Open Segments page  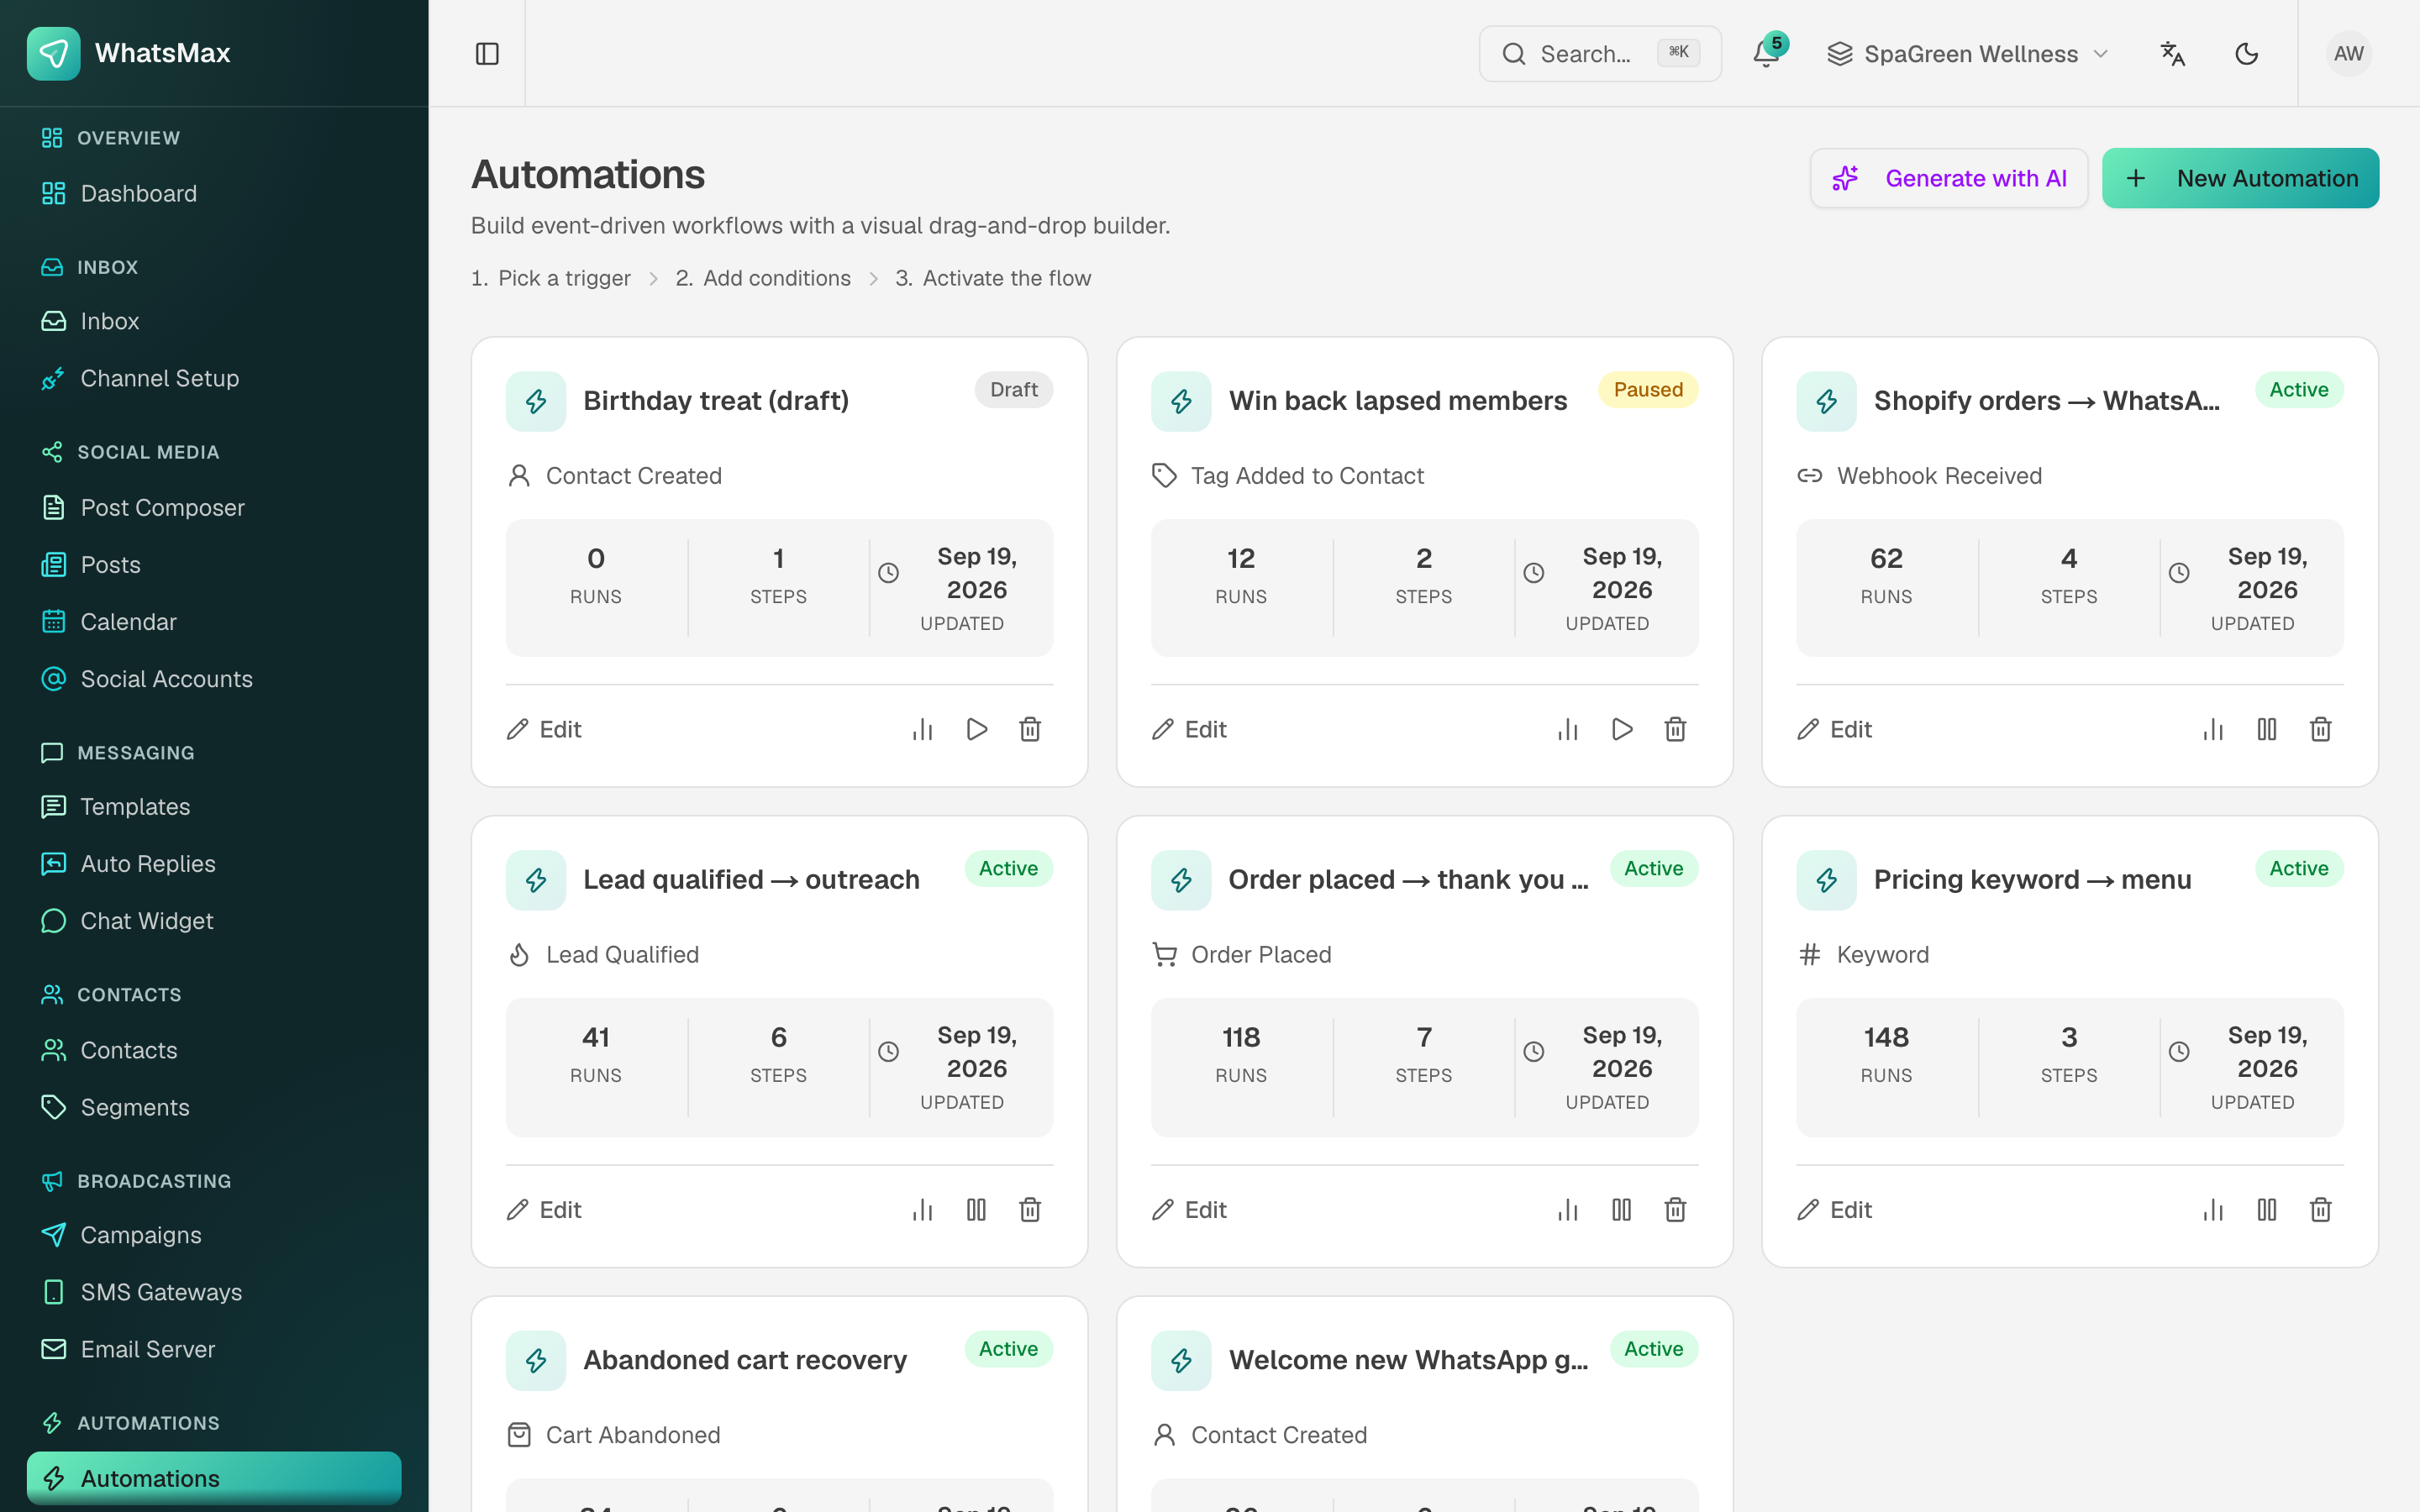(214, 1107)
